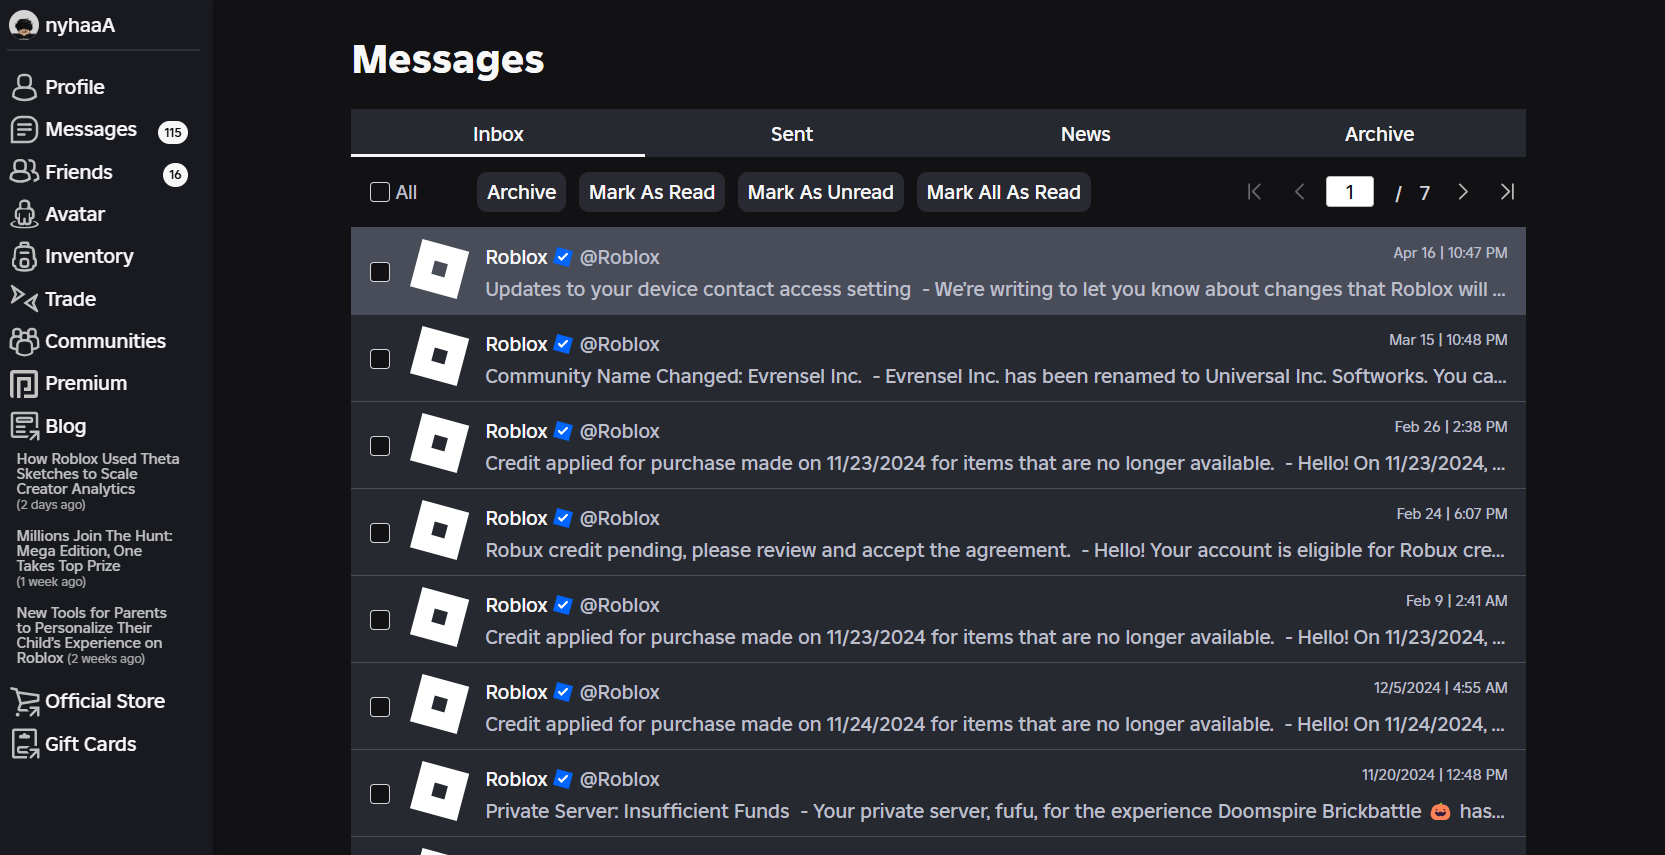Open the Community Name Changed: Evrensel Inc. message
Screen dimensions: 1665x855
click(x=938, y=358)
